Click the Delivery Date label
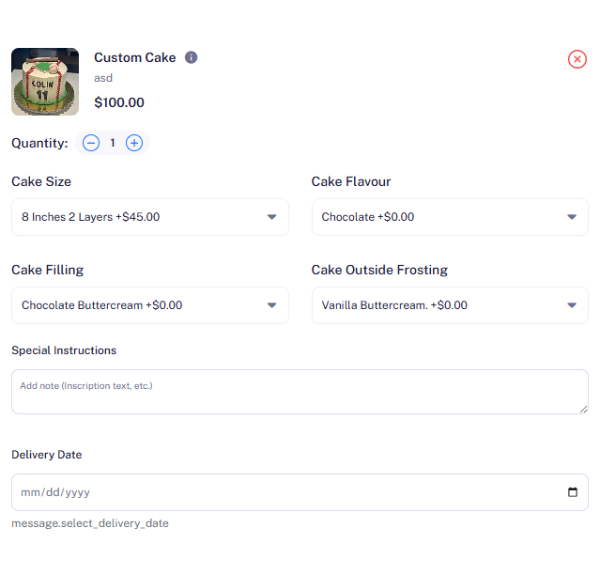The height and width of the screenshot is (570, 600). [47, 455]
